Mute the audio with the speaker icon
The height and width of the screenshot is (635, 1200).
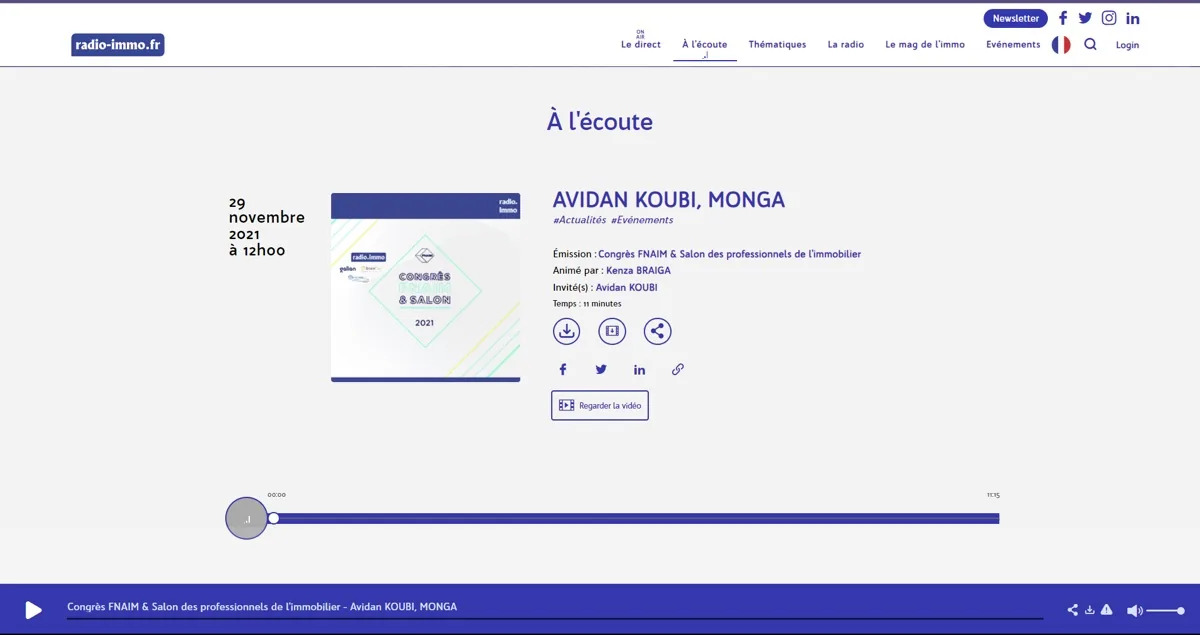(x=1134, y=610)
